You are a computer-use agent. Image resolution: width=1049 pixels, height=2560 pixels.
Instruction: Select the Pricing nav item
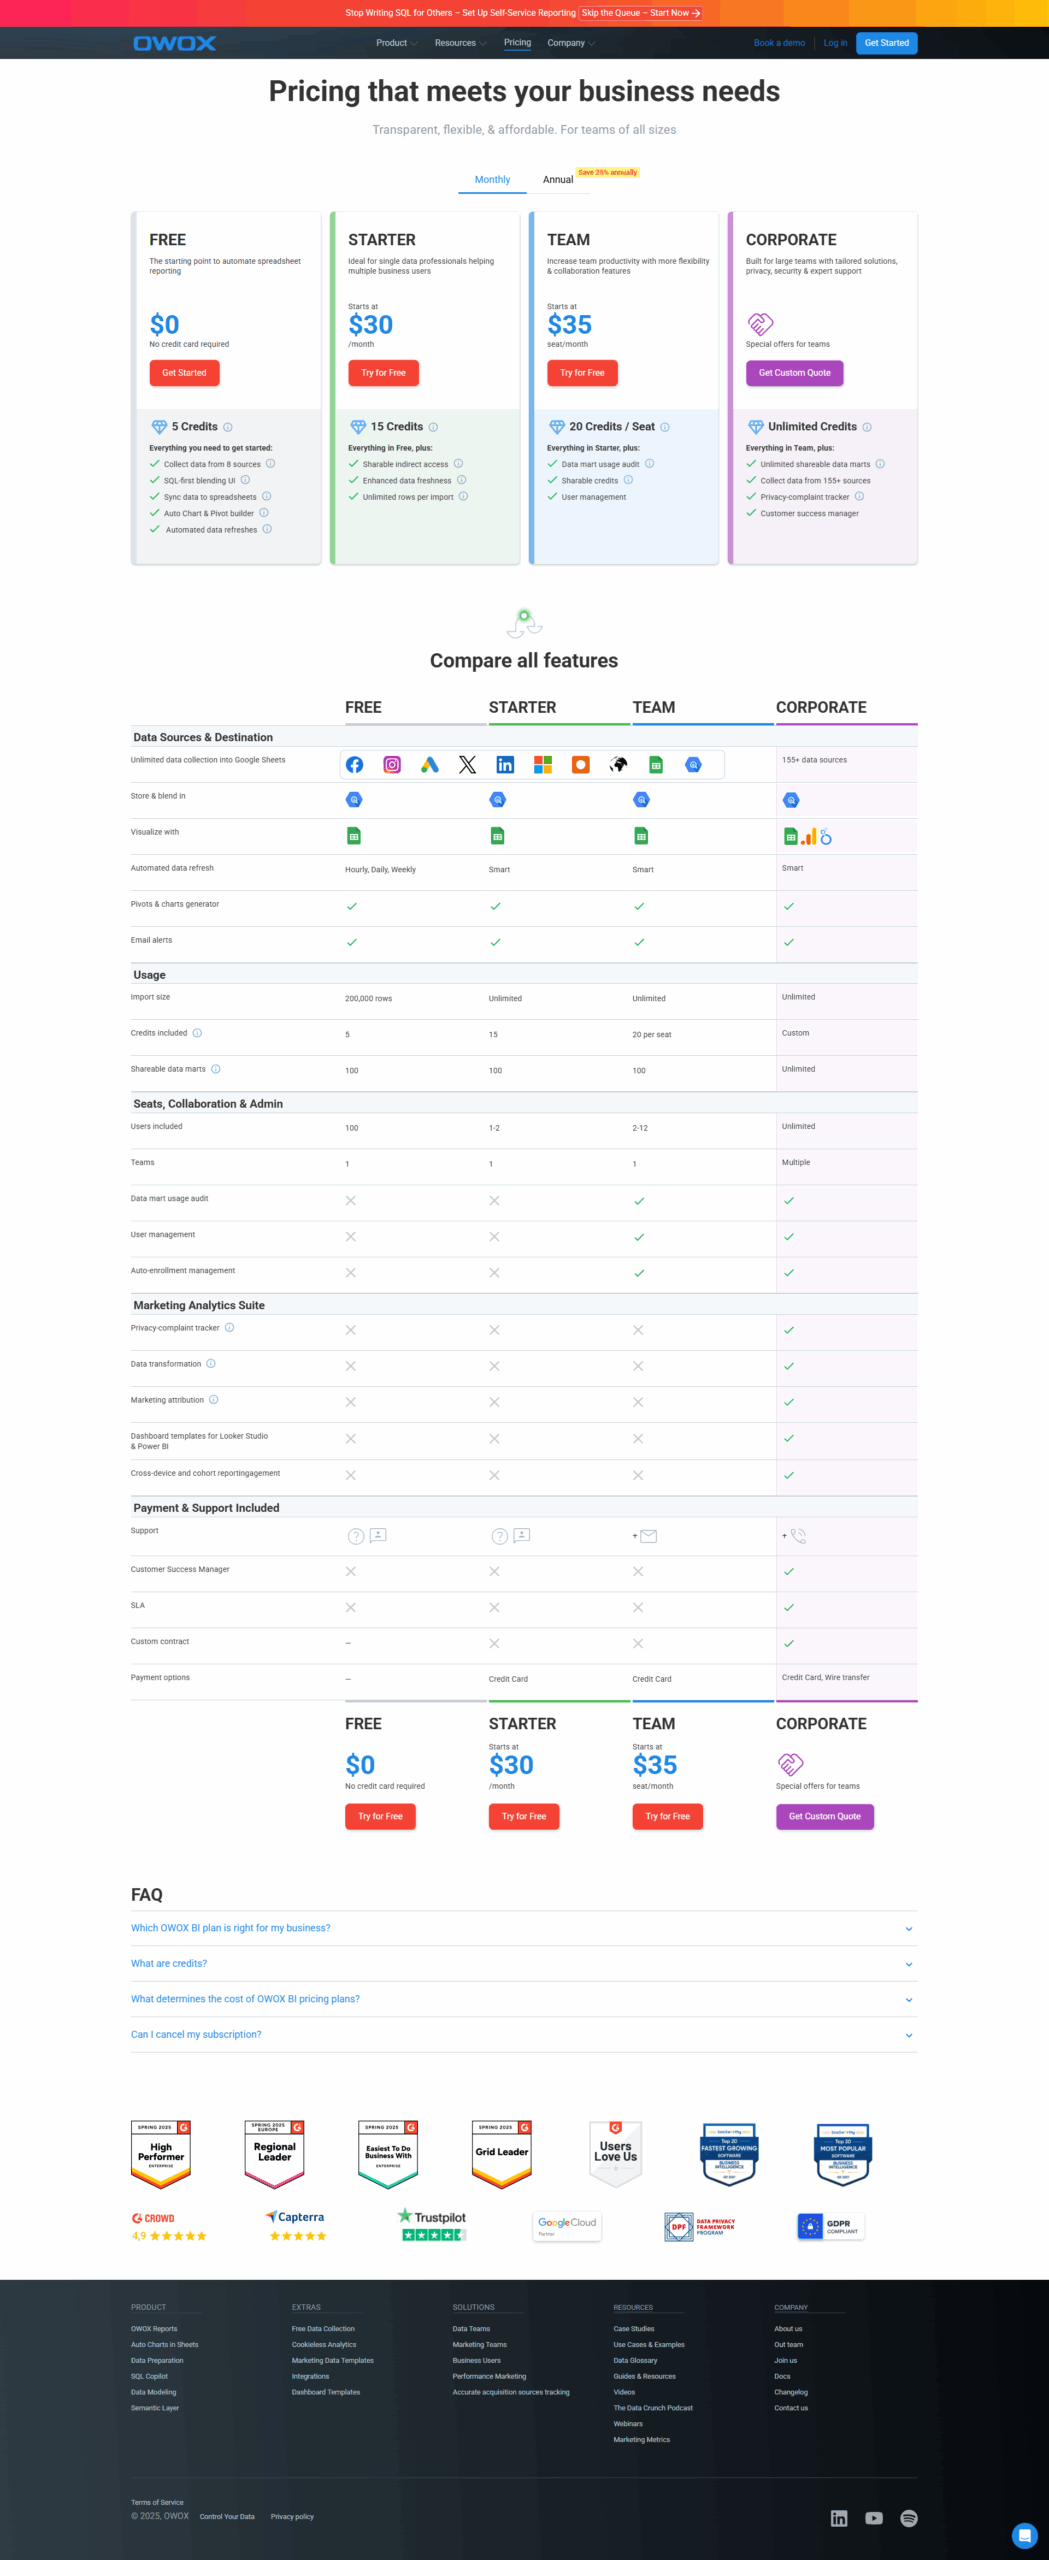tap(517, 43)
